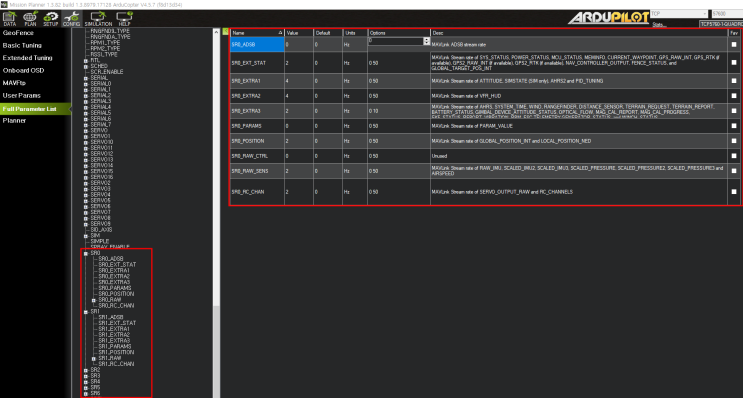The image size is (743, 398).
Task: Mark SR0_RC_CHAN as favorite
Action: [x=734, y=192]
